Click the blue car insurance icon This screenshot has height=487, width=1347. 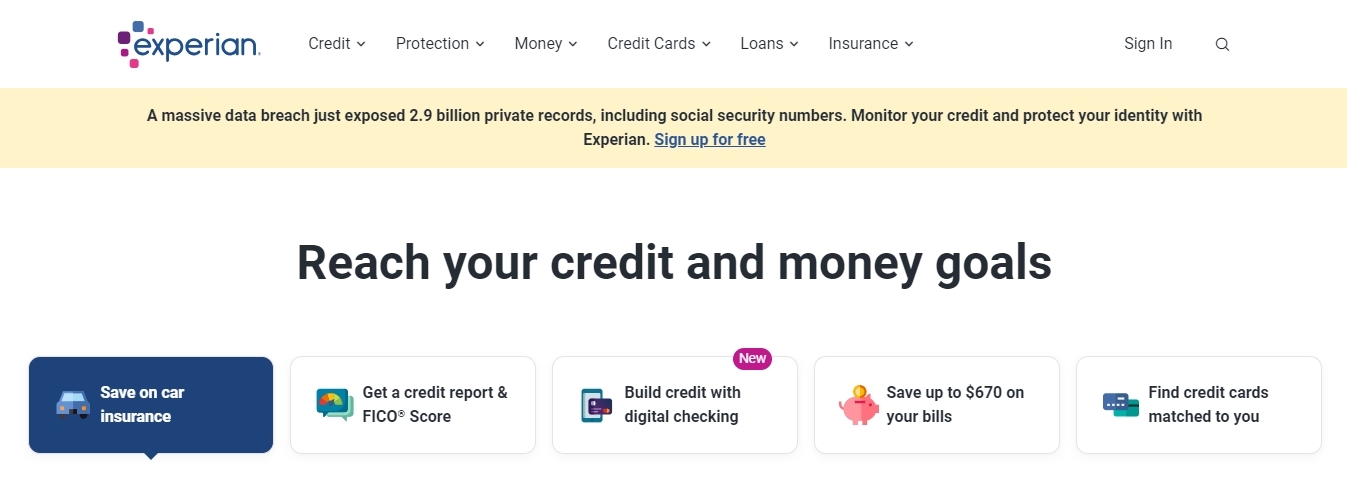(x=73, y=405)
